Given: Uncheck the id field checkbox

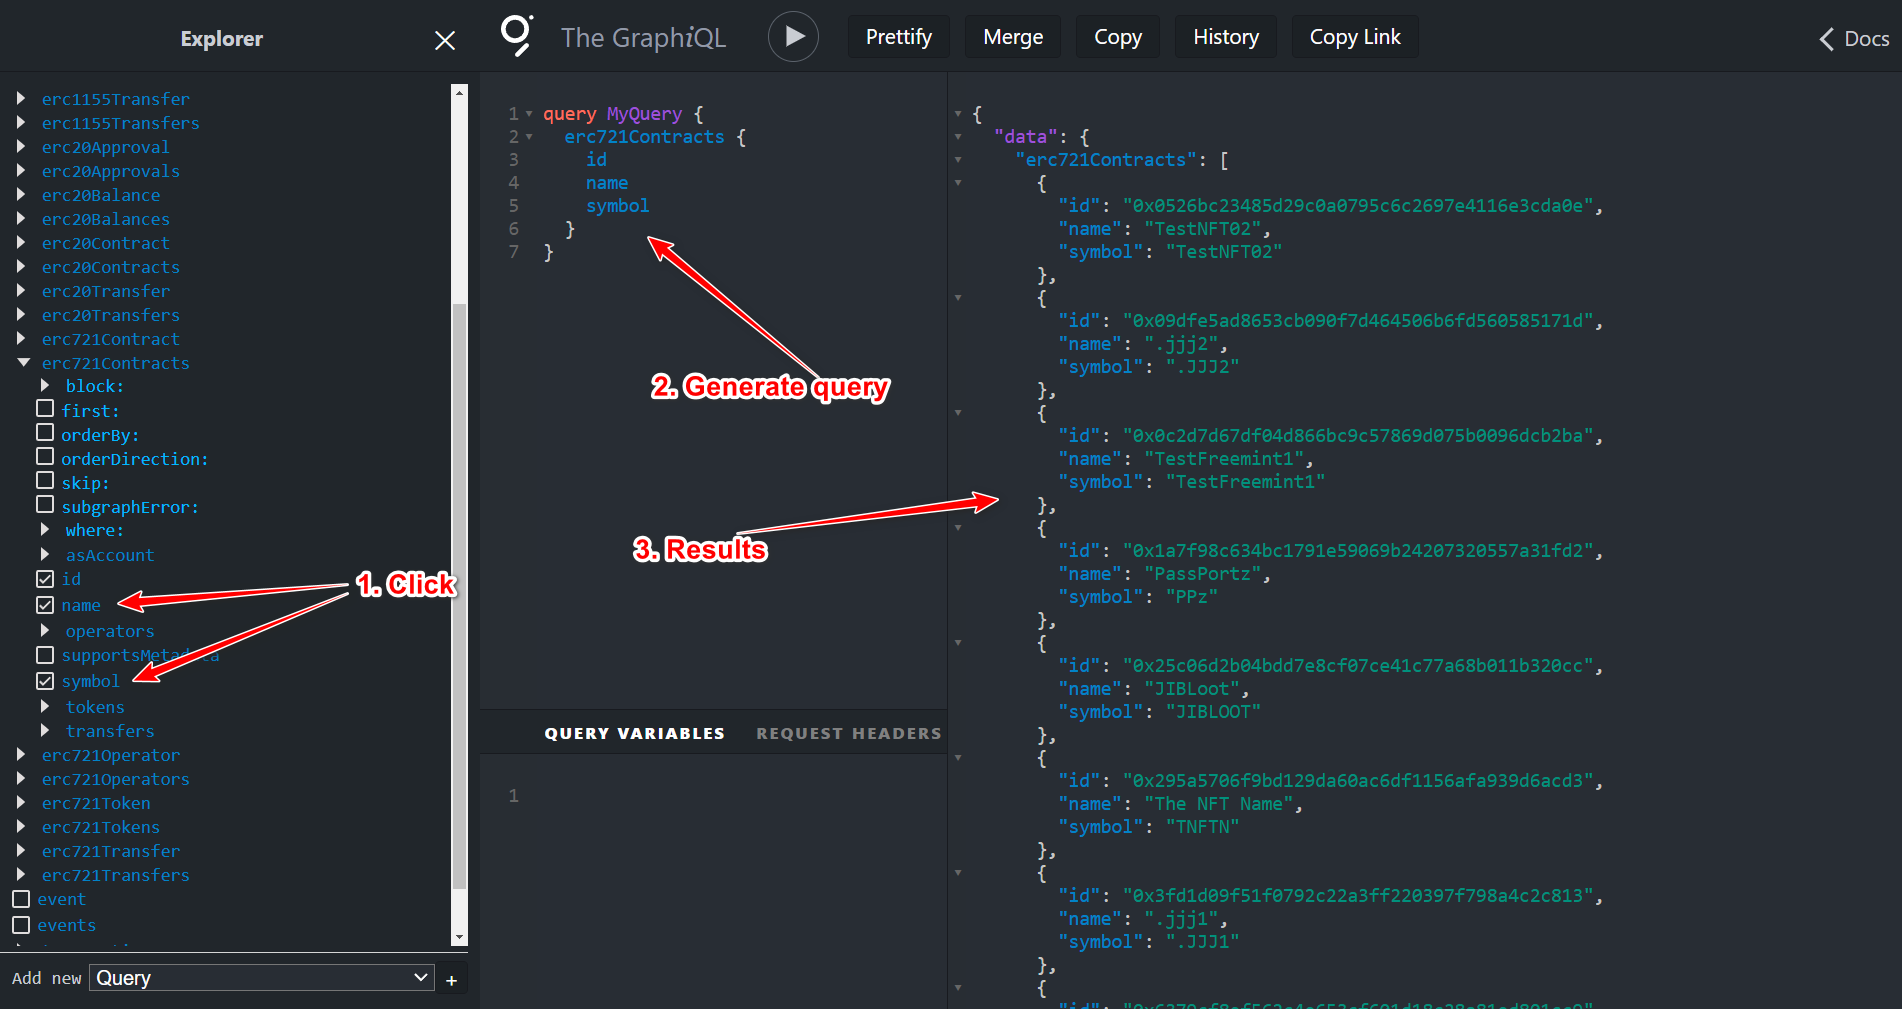Looking at the screenshot, I should (45, 579).
